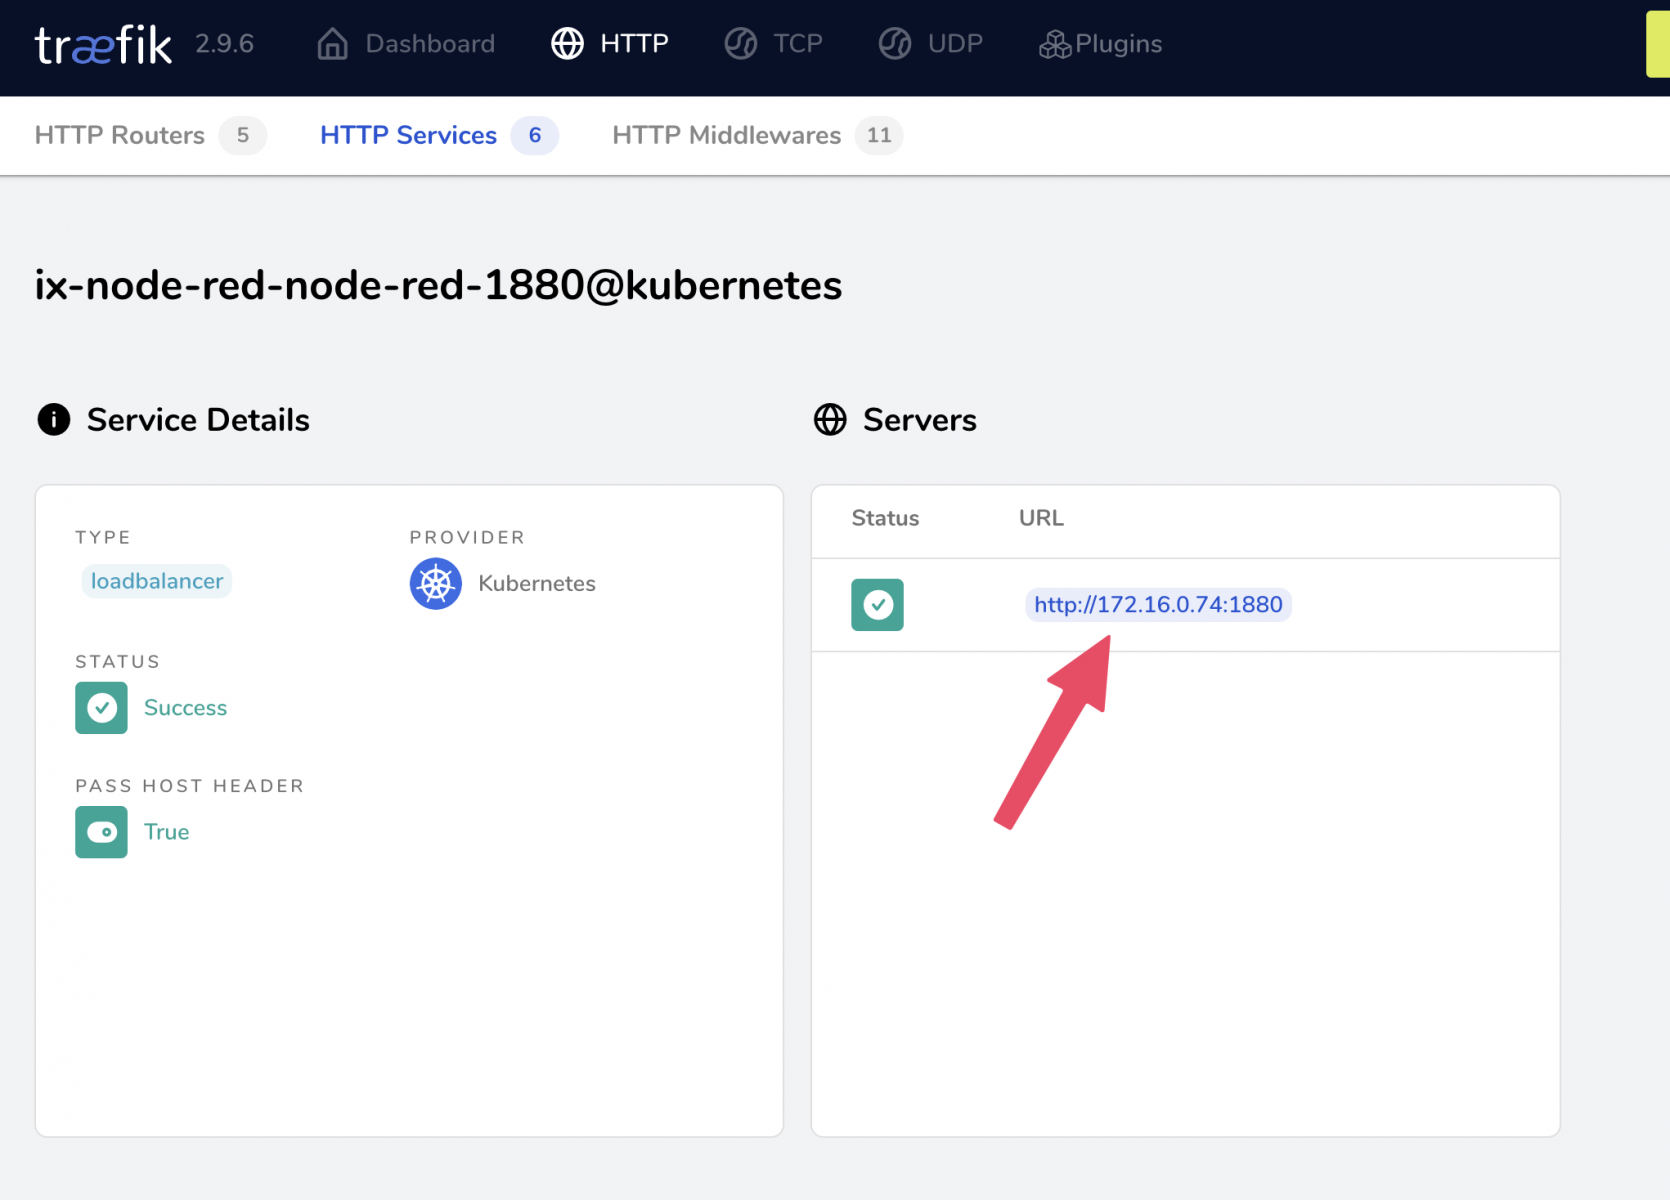Click the globe icon beside Servers
This screenshot has width=1670, height=1200.
coord(830,420)
